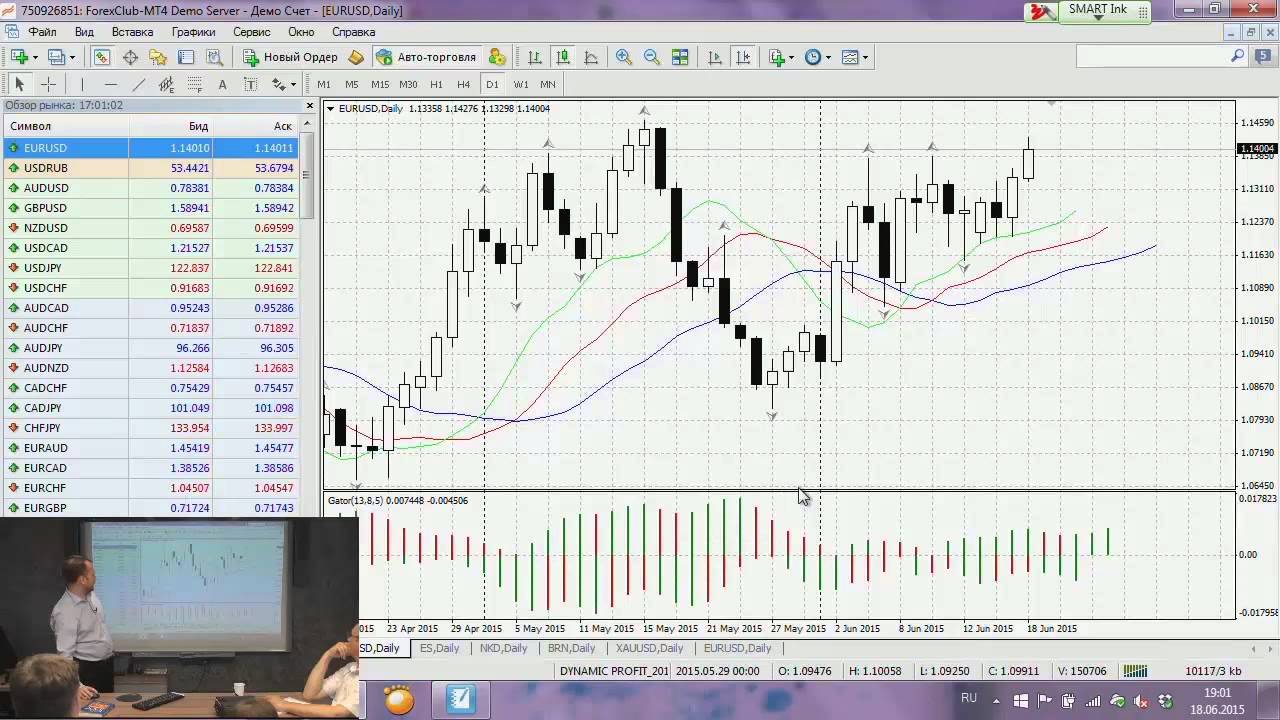
Task: Toggle the Terminal window icon
Action: tap(185, 57)
